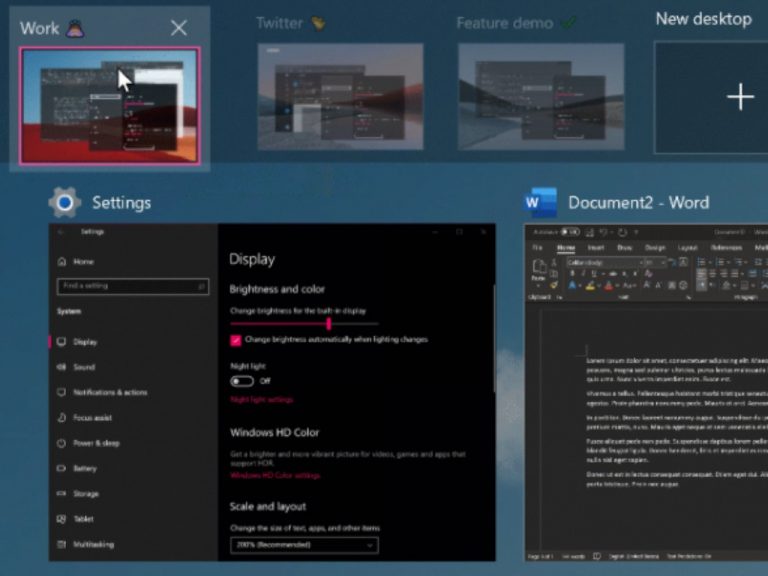Select Multitasking in Settings sidebar
This screenshot has height=576, width=768.
[x=93, y=544]
